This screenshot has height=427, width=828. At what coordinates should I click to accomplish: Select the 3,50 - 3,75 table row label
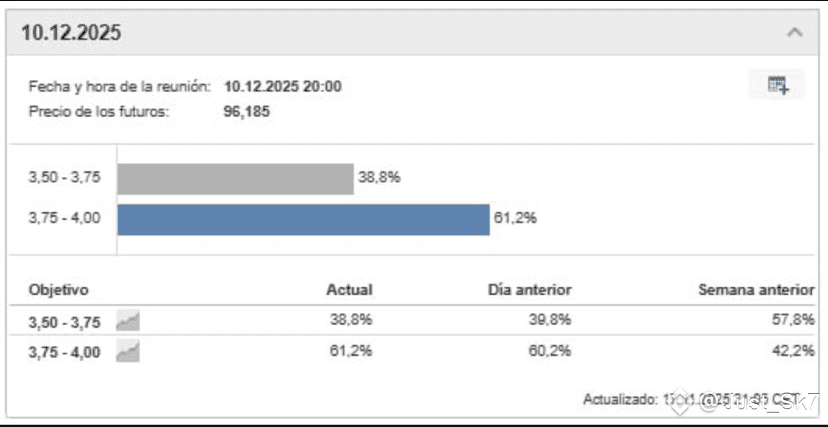click(x=64, y=322)
